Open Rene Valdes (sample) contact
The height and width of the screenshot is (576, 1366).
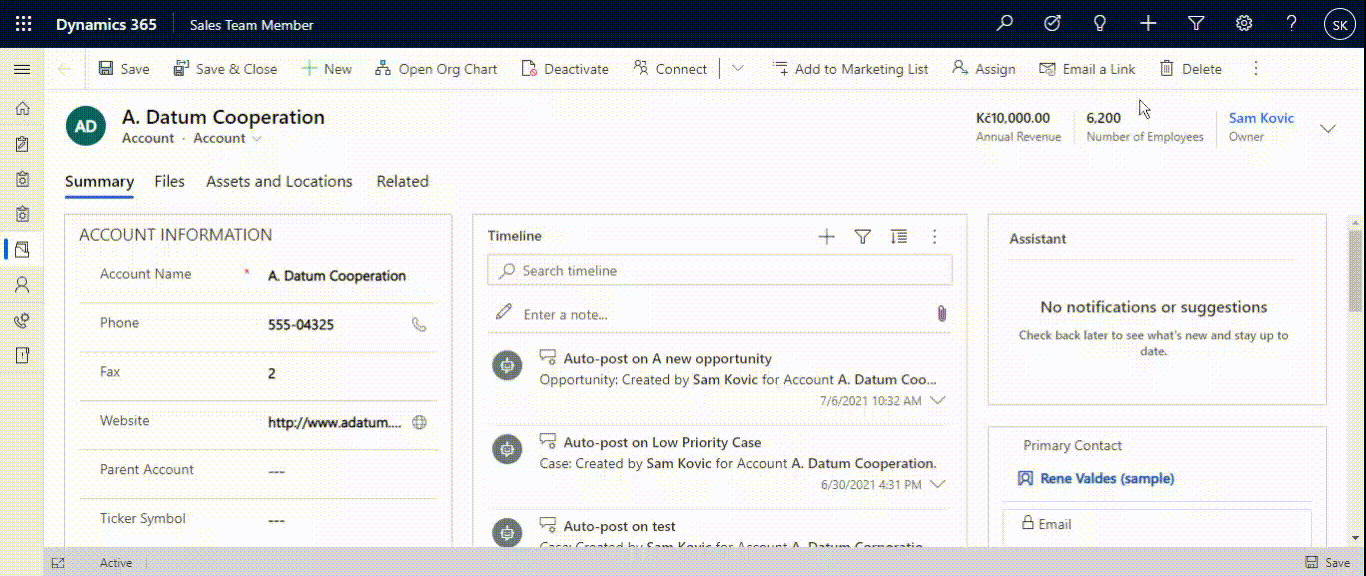[x=1107, y=479]
